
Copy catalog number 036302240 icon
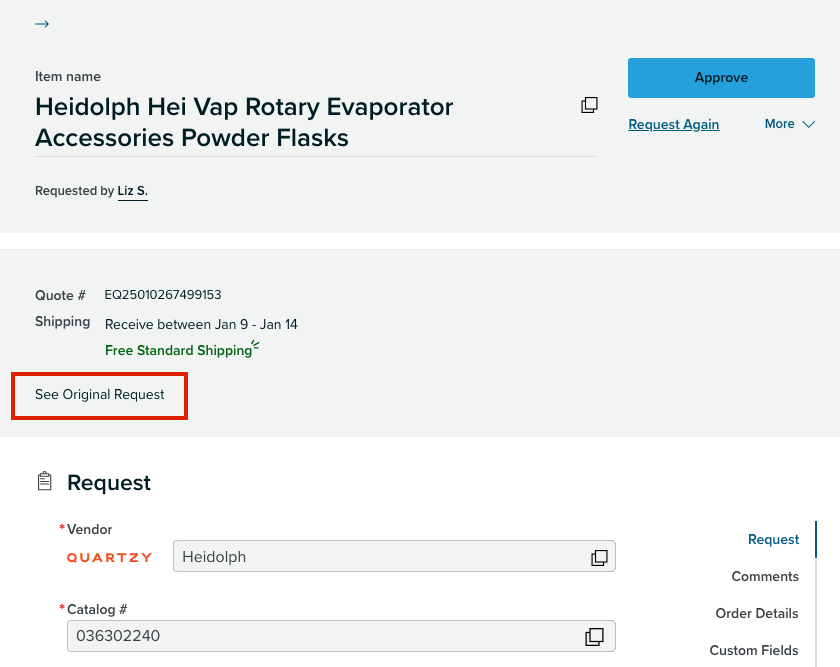point(594,636)
